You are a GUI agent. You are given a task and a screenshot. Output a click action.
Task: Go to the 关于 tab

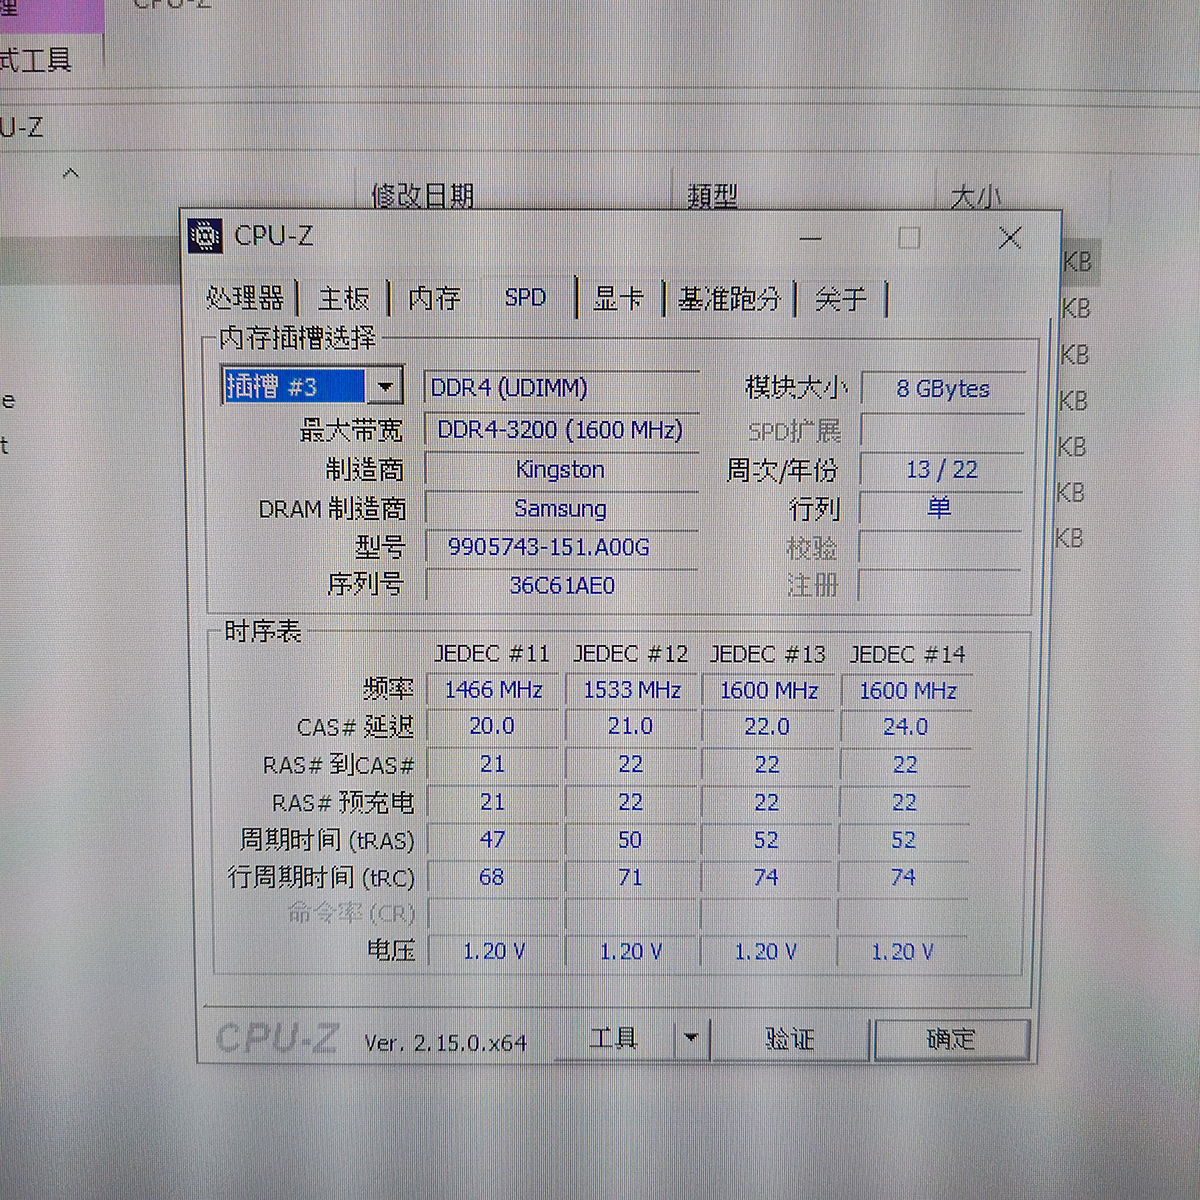coord(840,298)
